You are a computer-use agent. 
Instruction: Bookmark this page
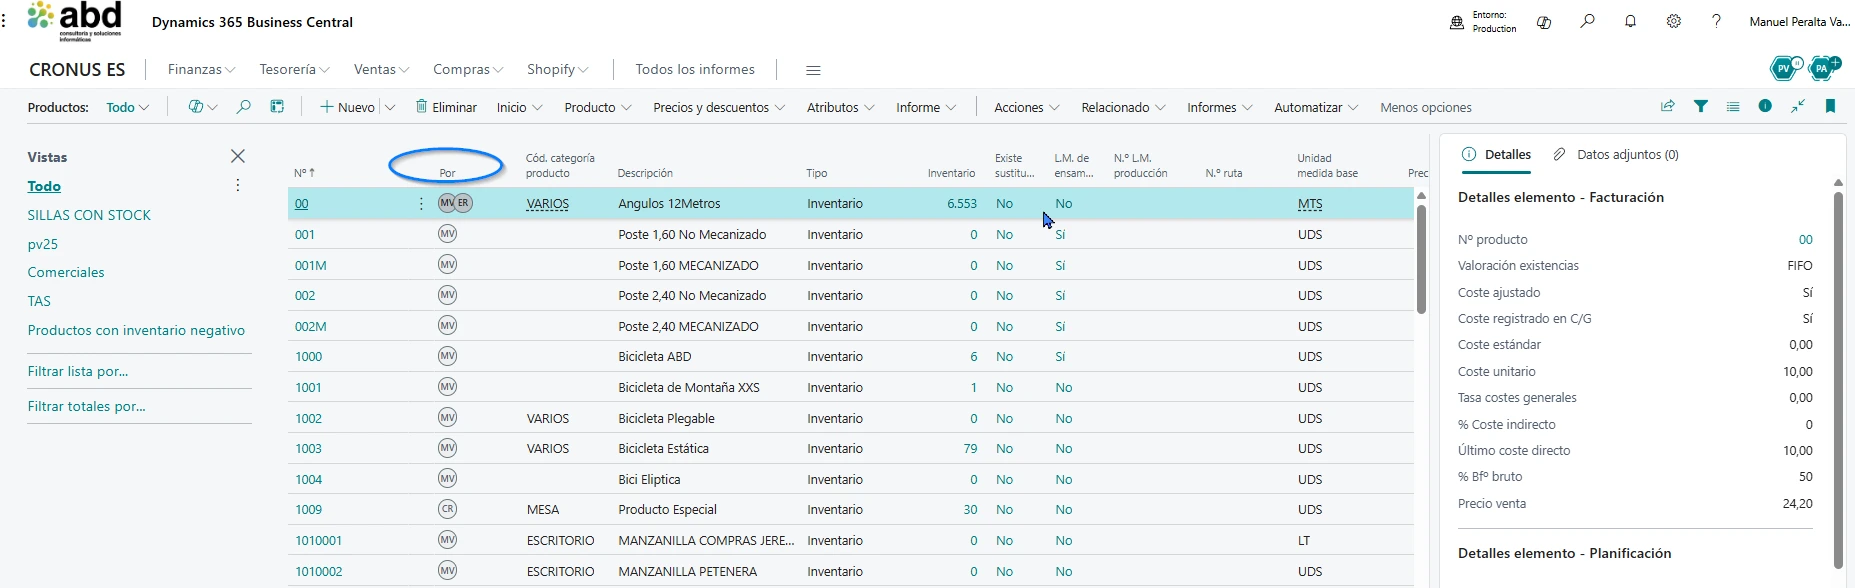coord(1830,106)
